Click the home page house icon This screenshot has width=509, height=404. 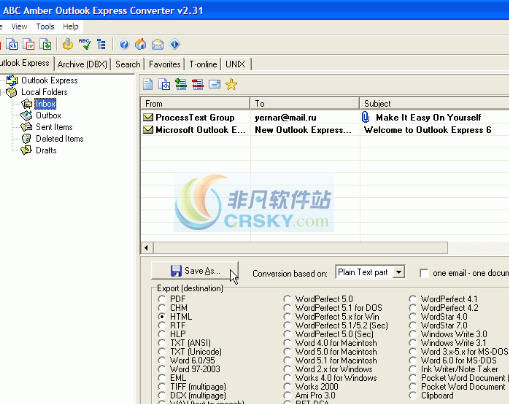pyautogui.click(x=141, y=44)
